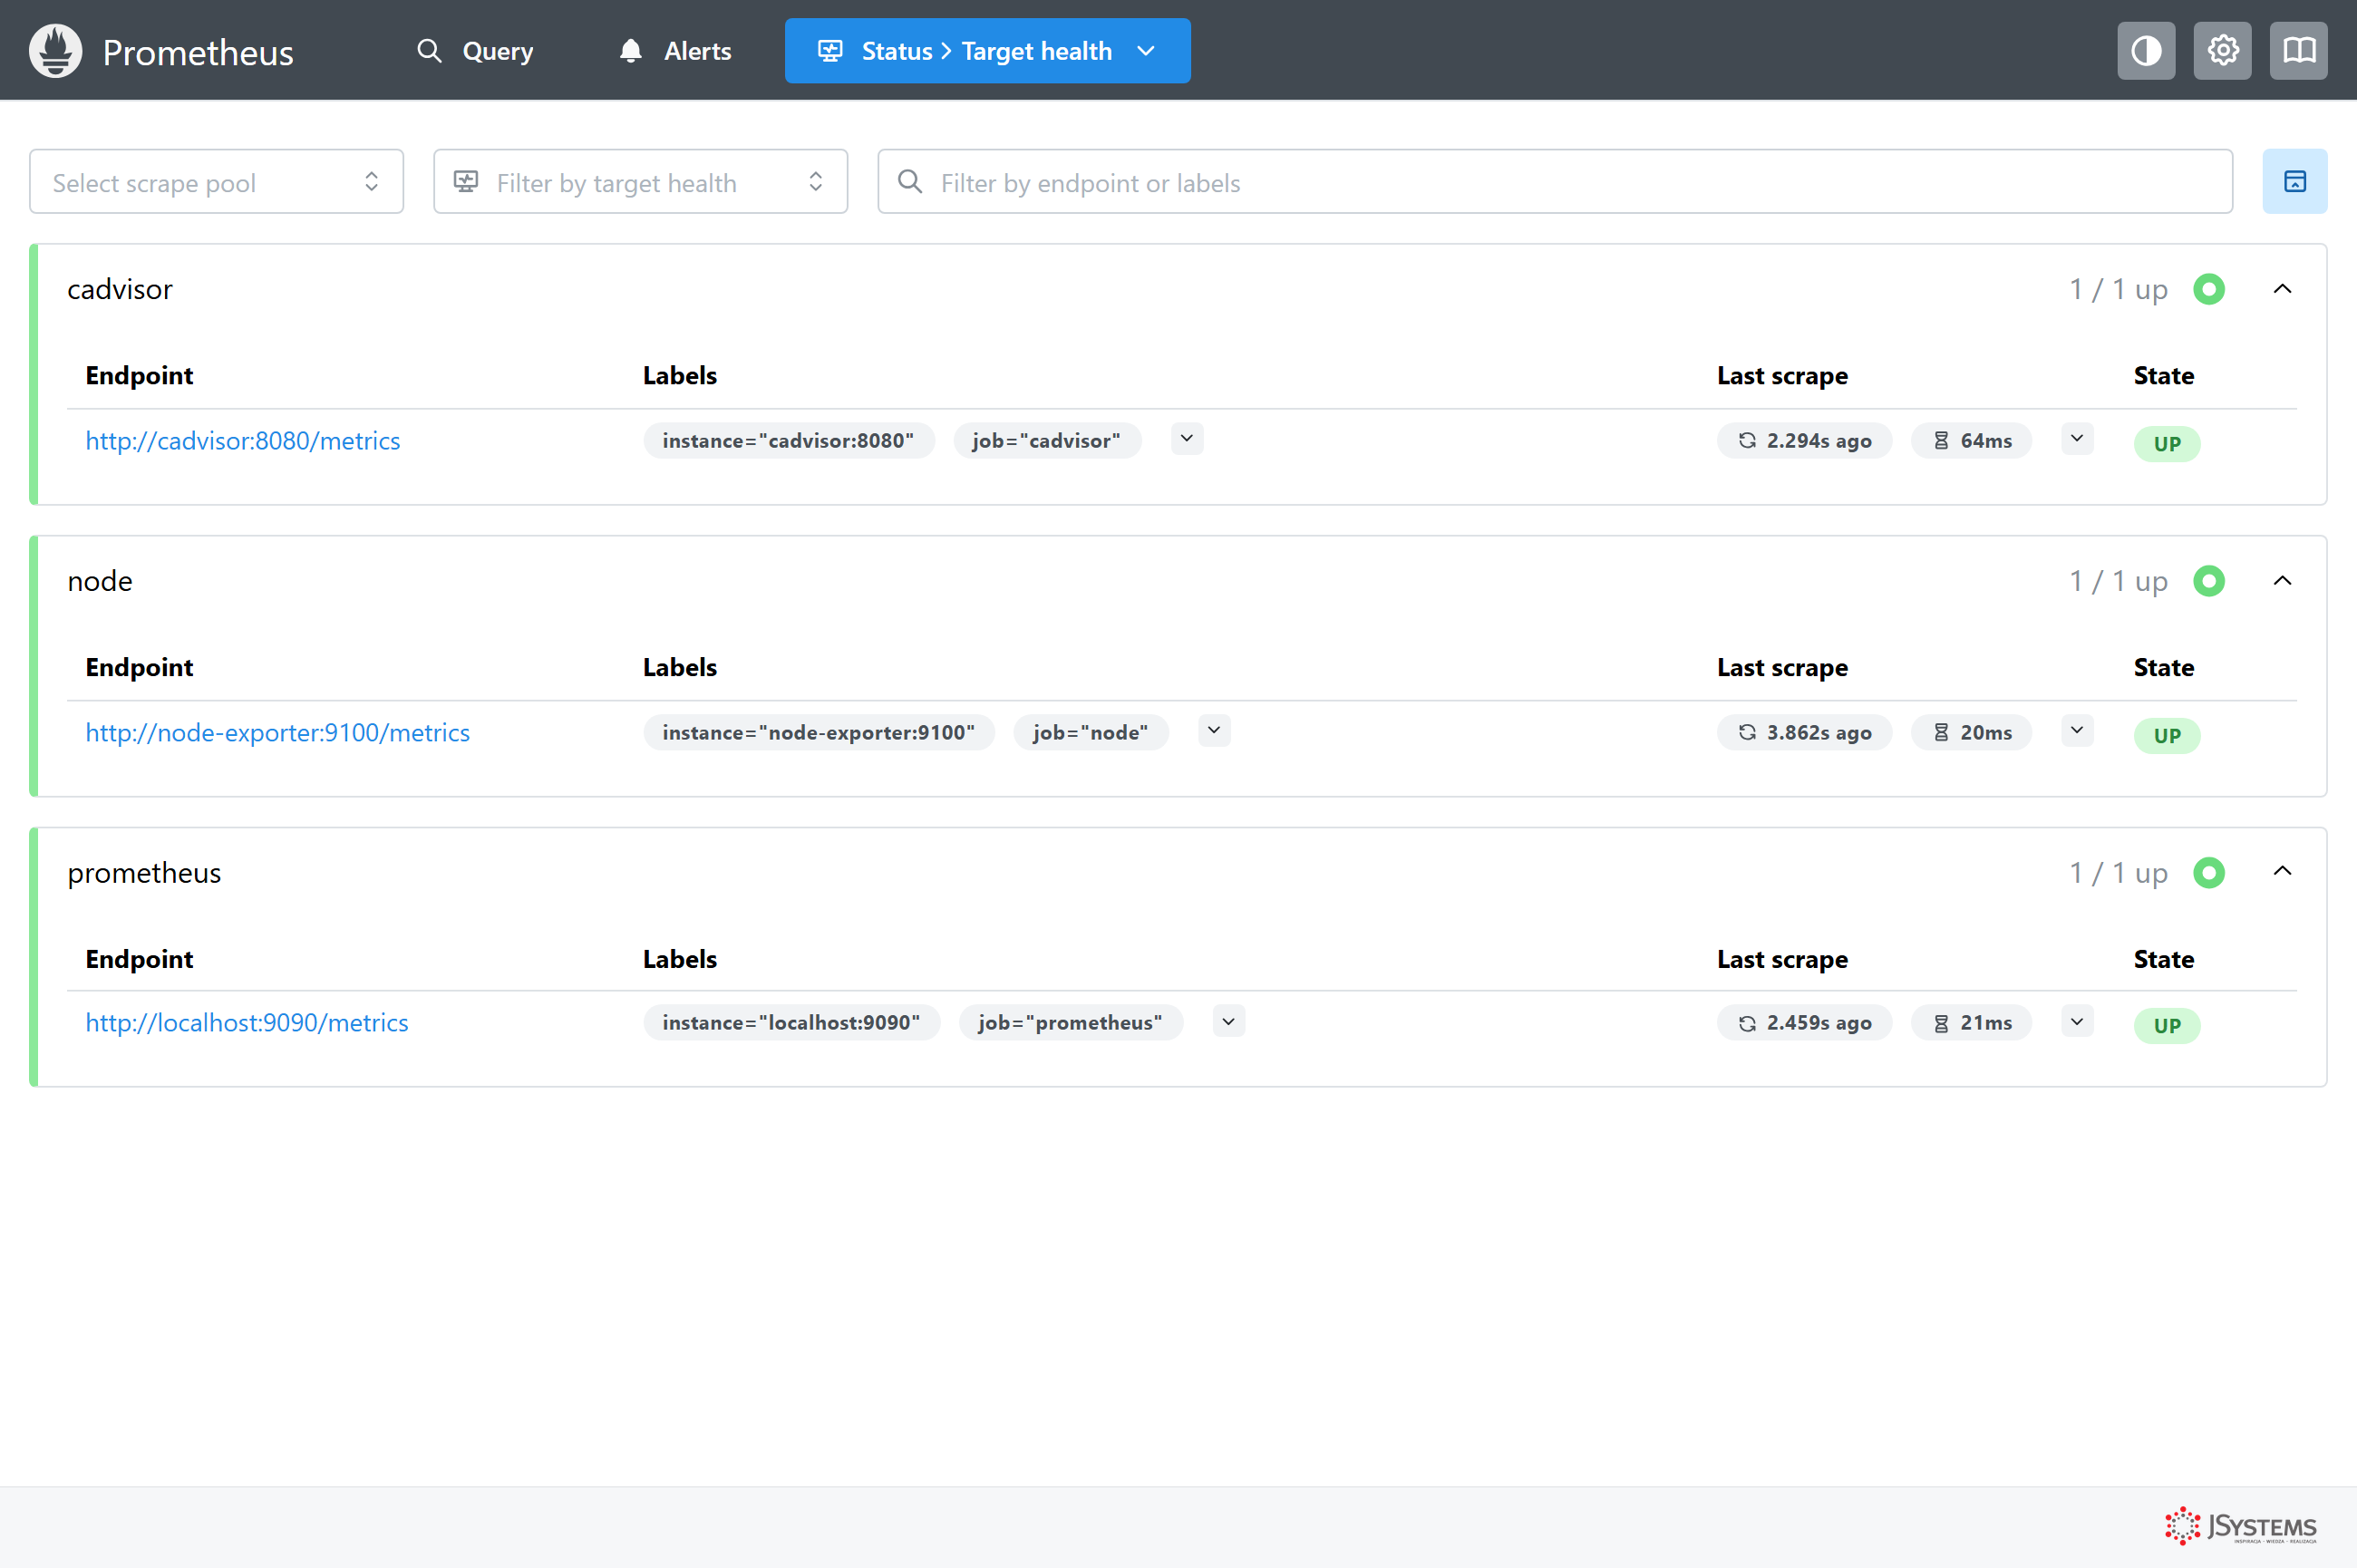Expand labels for cadvisor:8080 target
Viewport: 2357px width, 1568px height.
click(x=1187, y=439)
